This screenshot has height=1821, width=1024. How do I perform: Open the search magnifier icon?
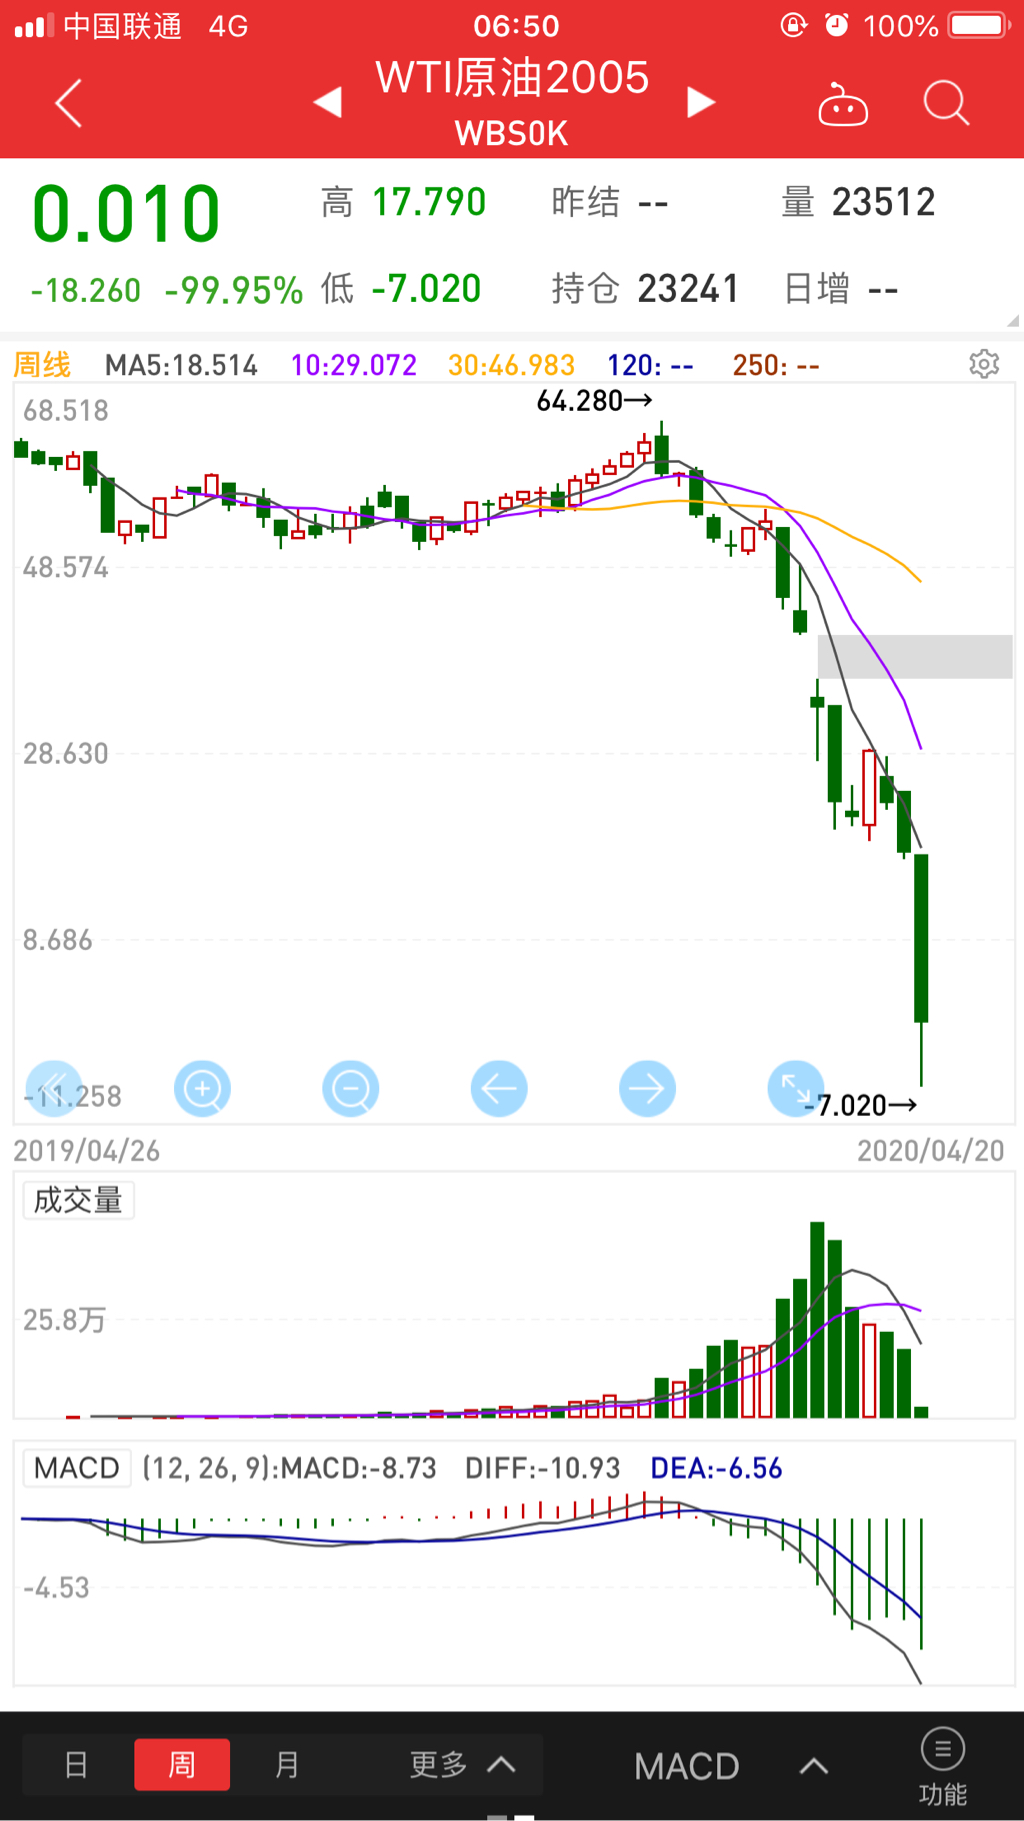tap(945, 103)
